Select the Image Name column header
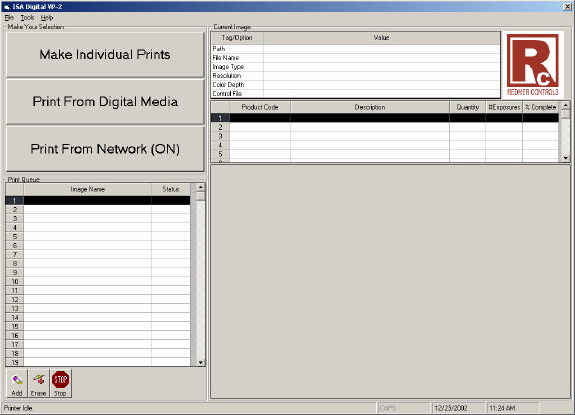 (x=87, y=190)
